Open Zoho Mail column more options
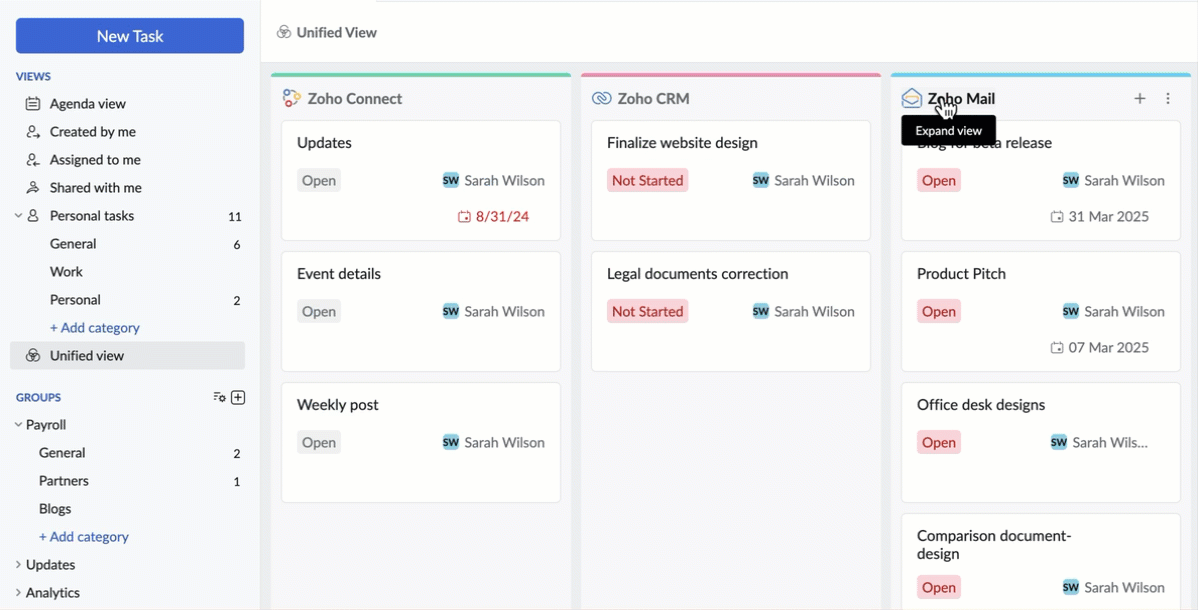The image size is (1198, 610). 1167,98
